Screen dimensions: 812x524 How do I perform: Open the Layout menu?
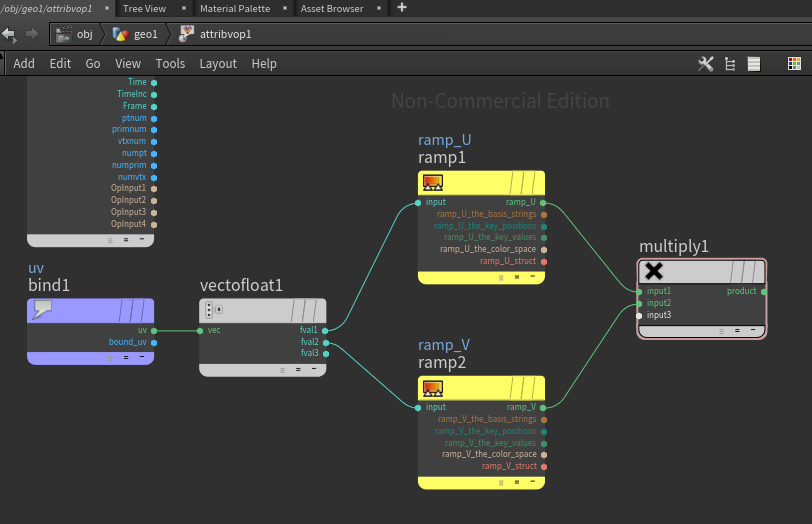point(218,64)
